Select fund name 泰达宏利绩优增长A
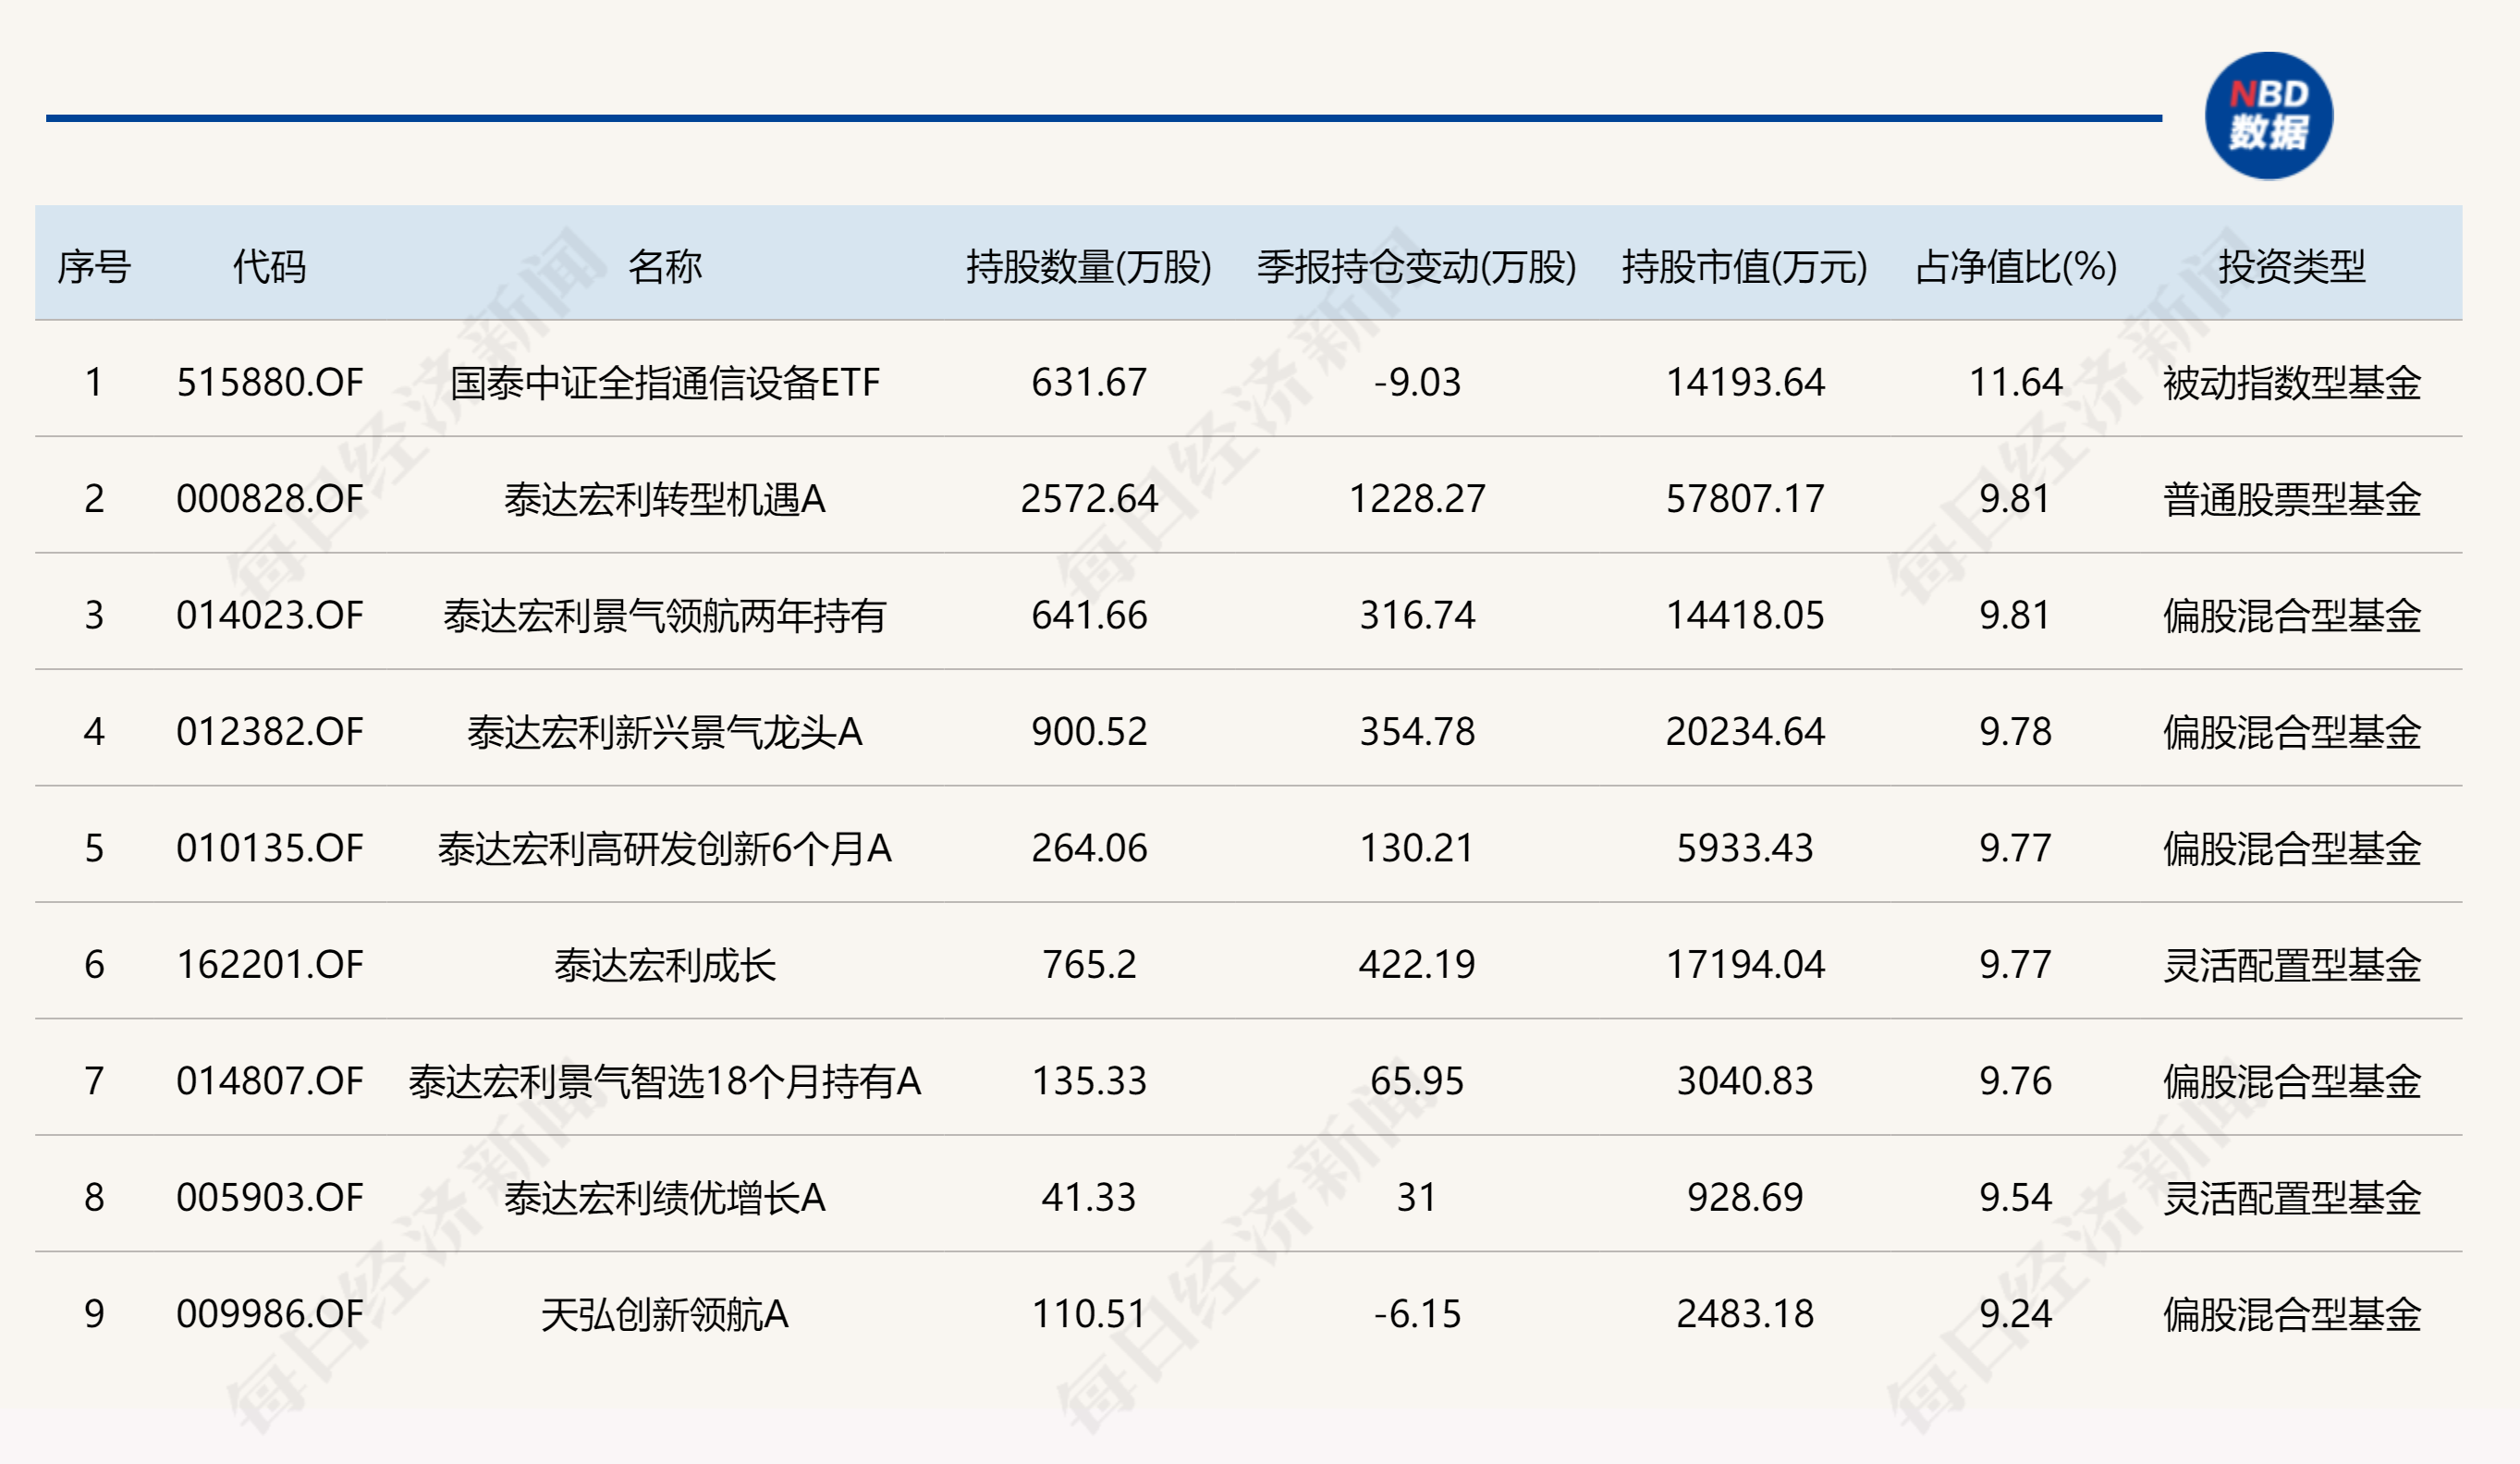The width and height of the screenshot is (2520, 1464). coord(665,1198)
